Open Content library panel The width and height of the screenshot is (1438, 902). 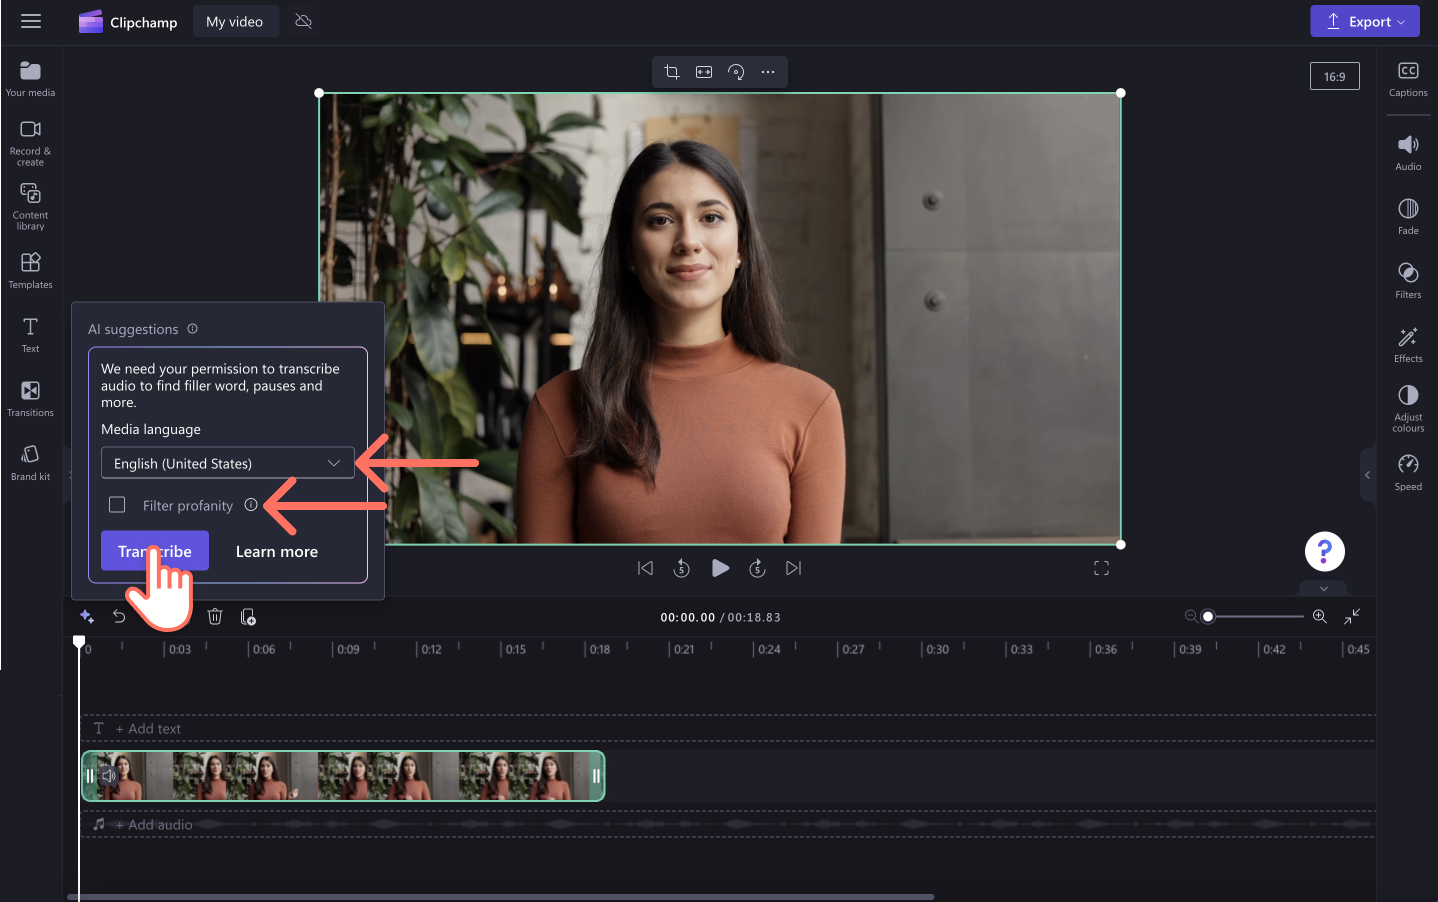30,206
